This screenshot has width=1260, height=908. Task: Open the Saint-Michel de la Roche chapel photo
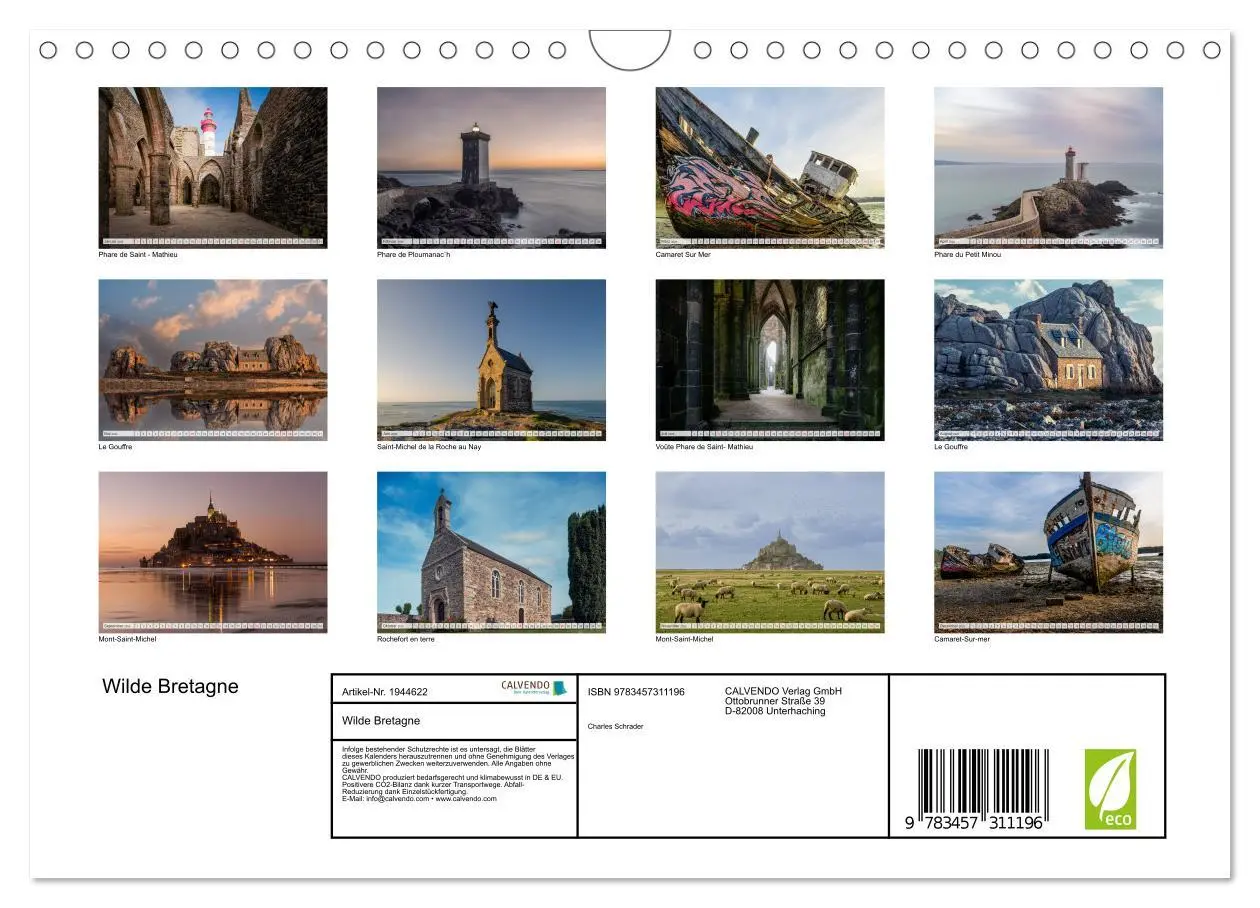tap(491, 360)
